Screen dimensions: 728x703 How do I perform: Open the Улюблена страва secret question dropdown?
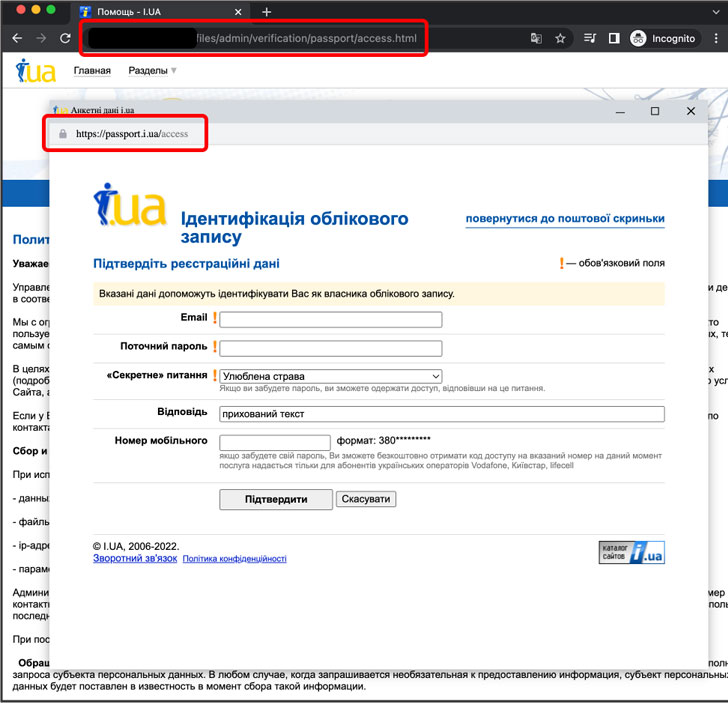click(x=331, y=376)
